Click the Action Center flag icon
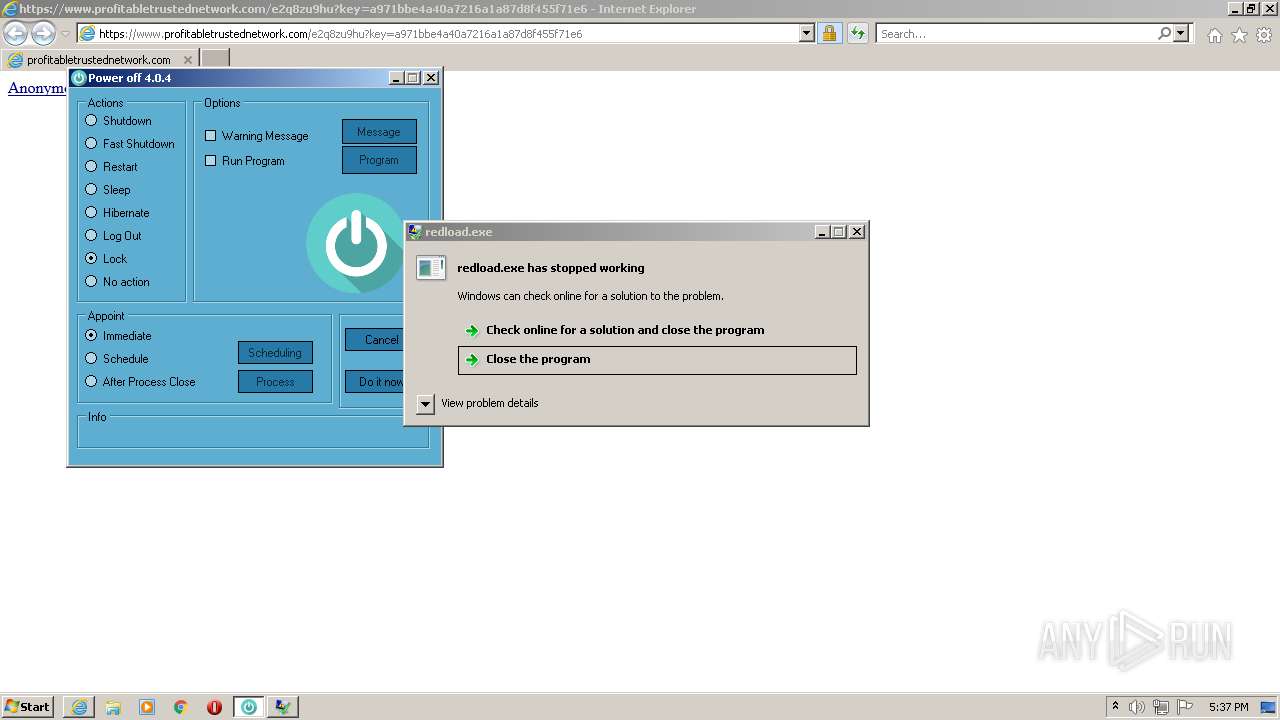Screen dimensions: 1280x720 1185,707
